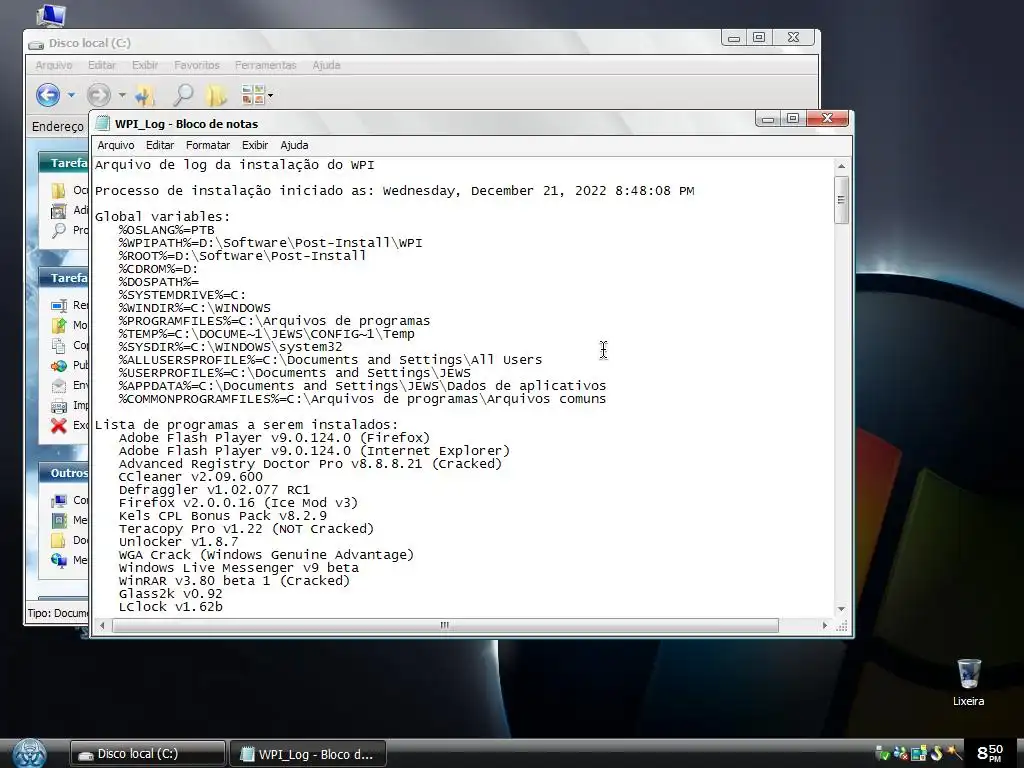Click text line '%OSLANG%=PTB'

(x=167, y=230)
